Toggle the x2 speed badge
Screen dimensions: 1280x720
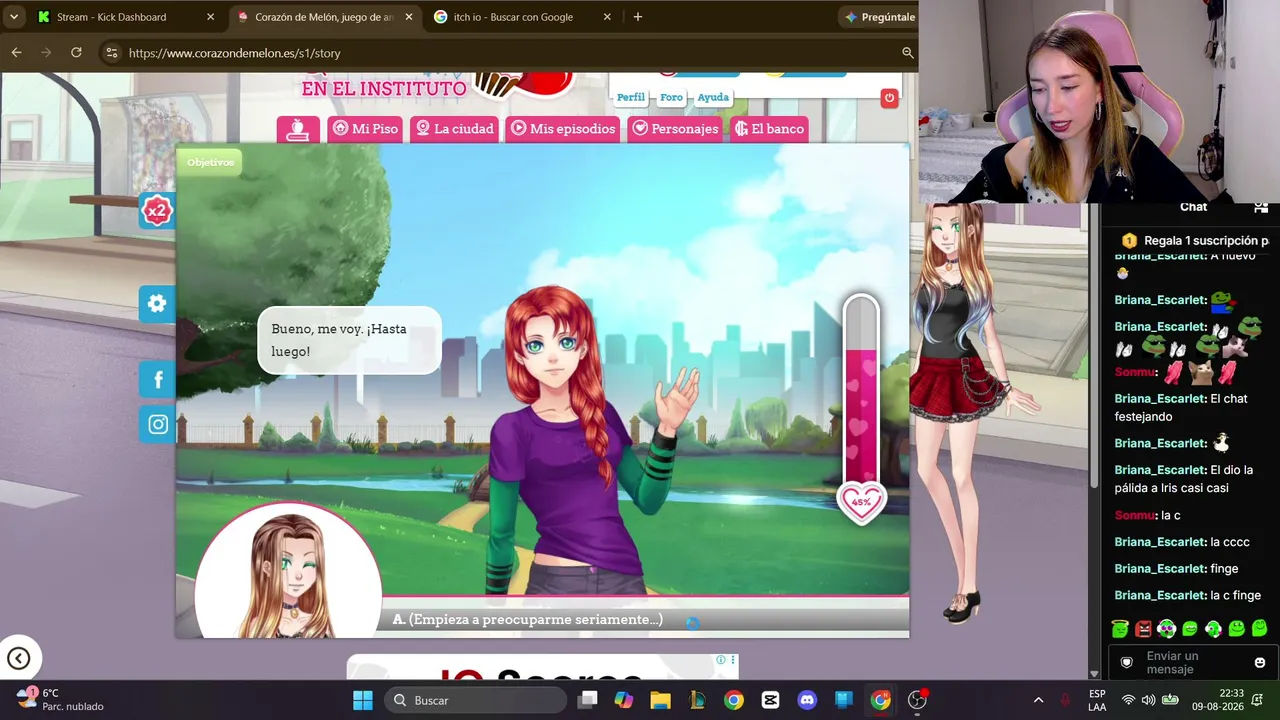[x=157, y=211]
